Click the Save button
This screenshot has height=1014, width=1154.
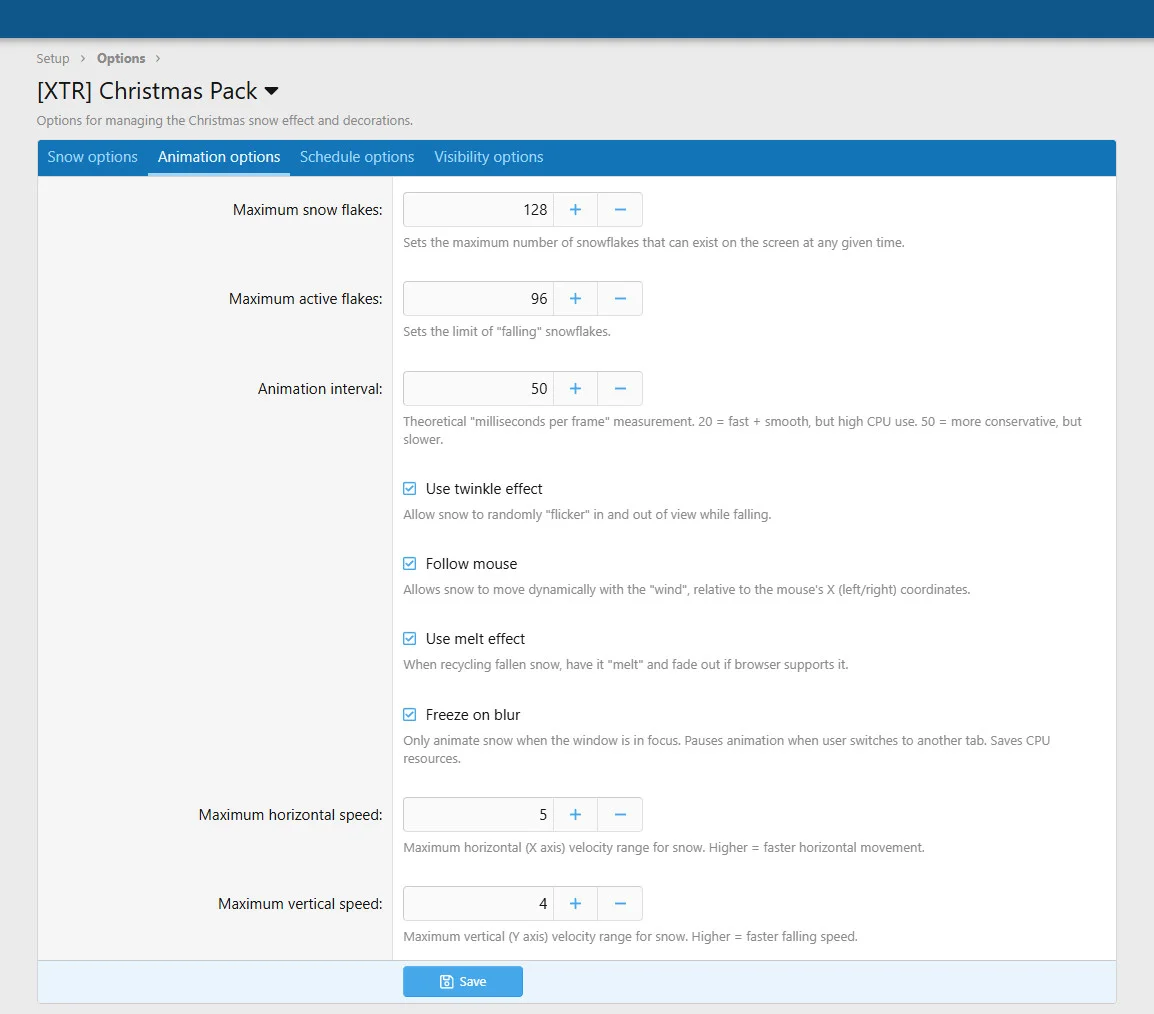click(462, 982)
